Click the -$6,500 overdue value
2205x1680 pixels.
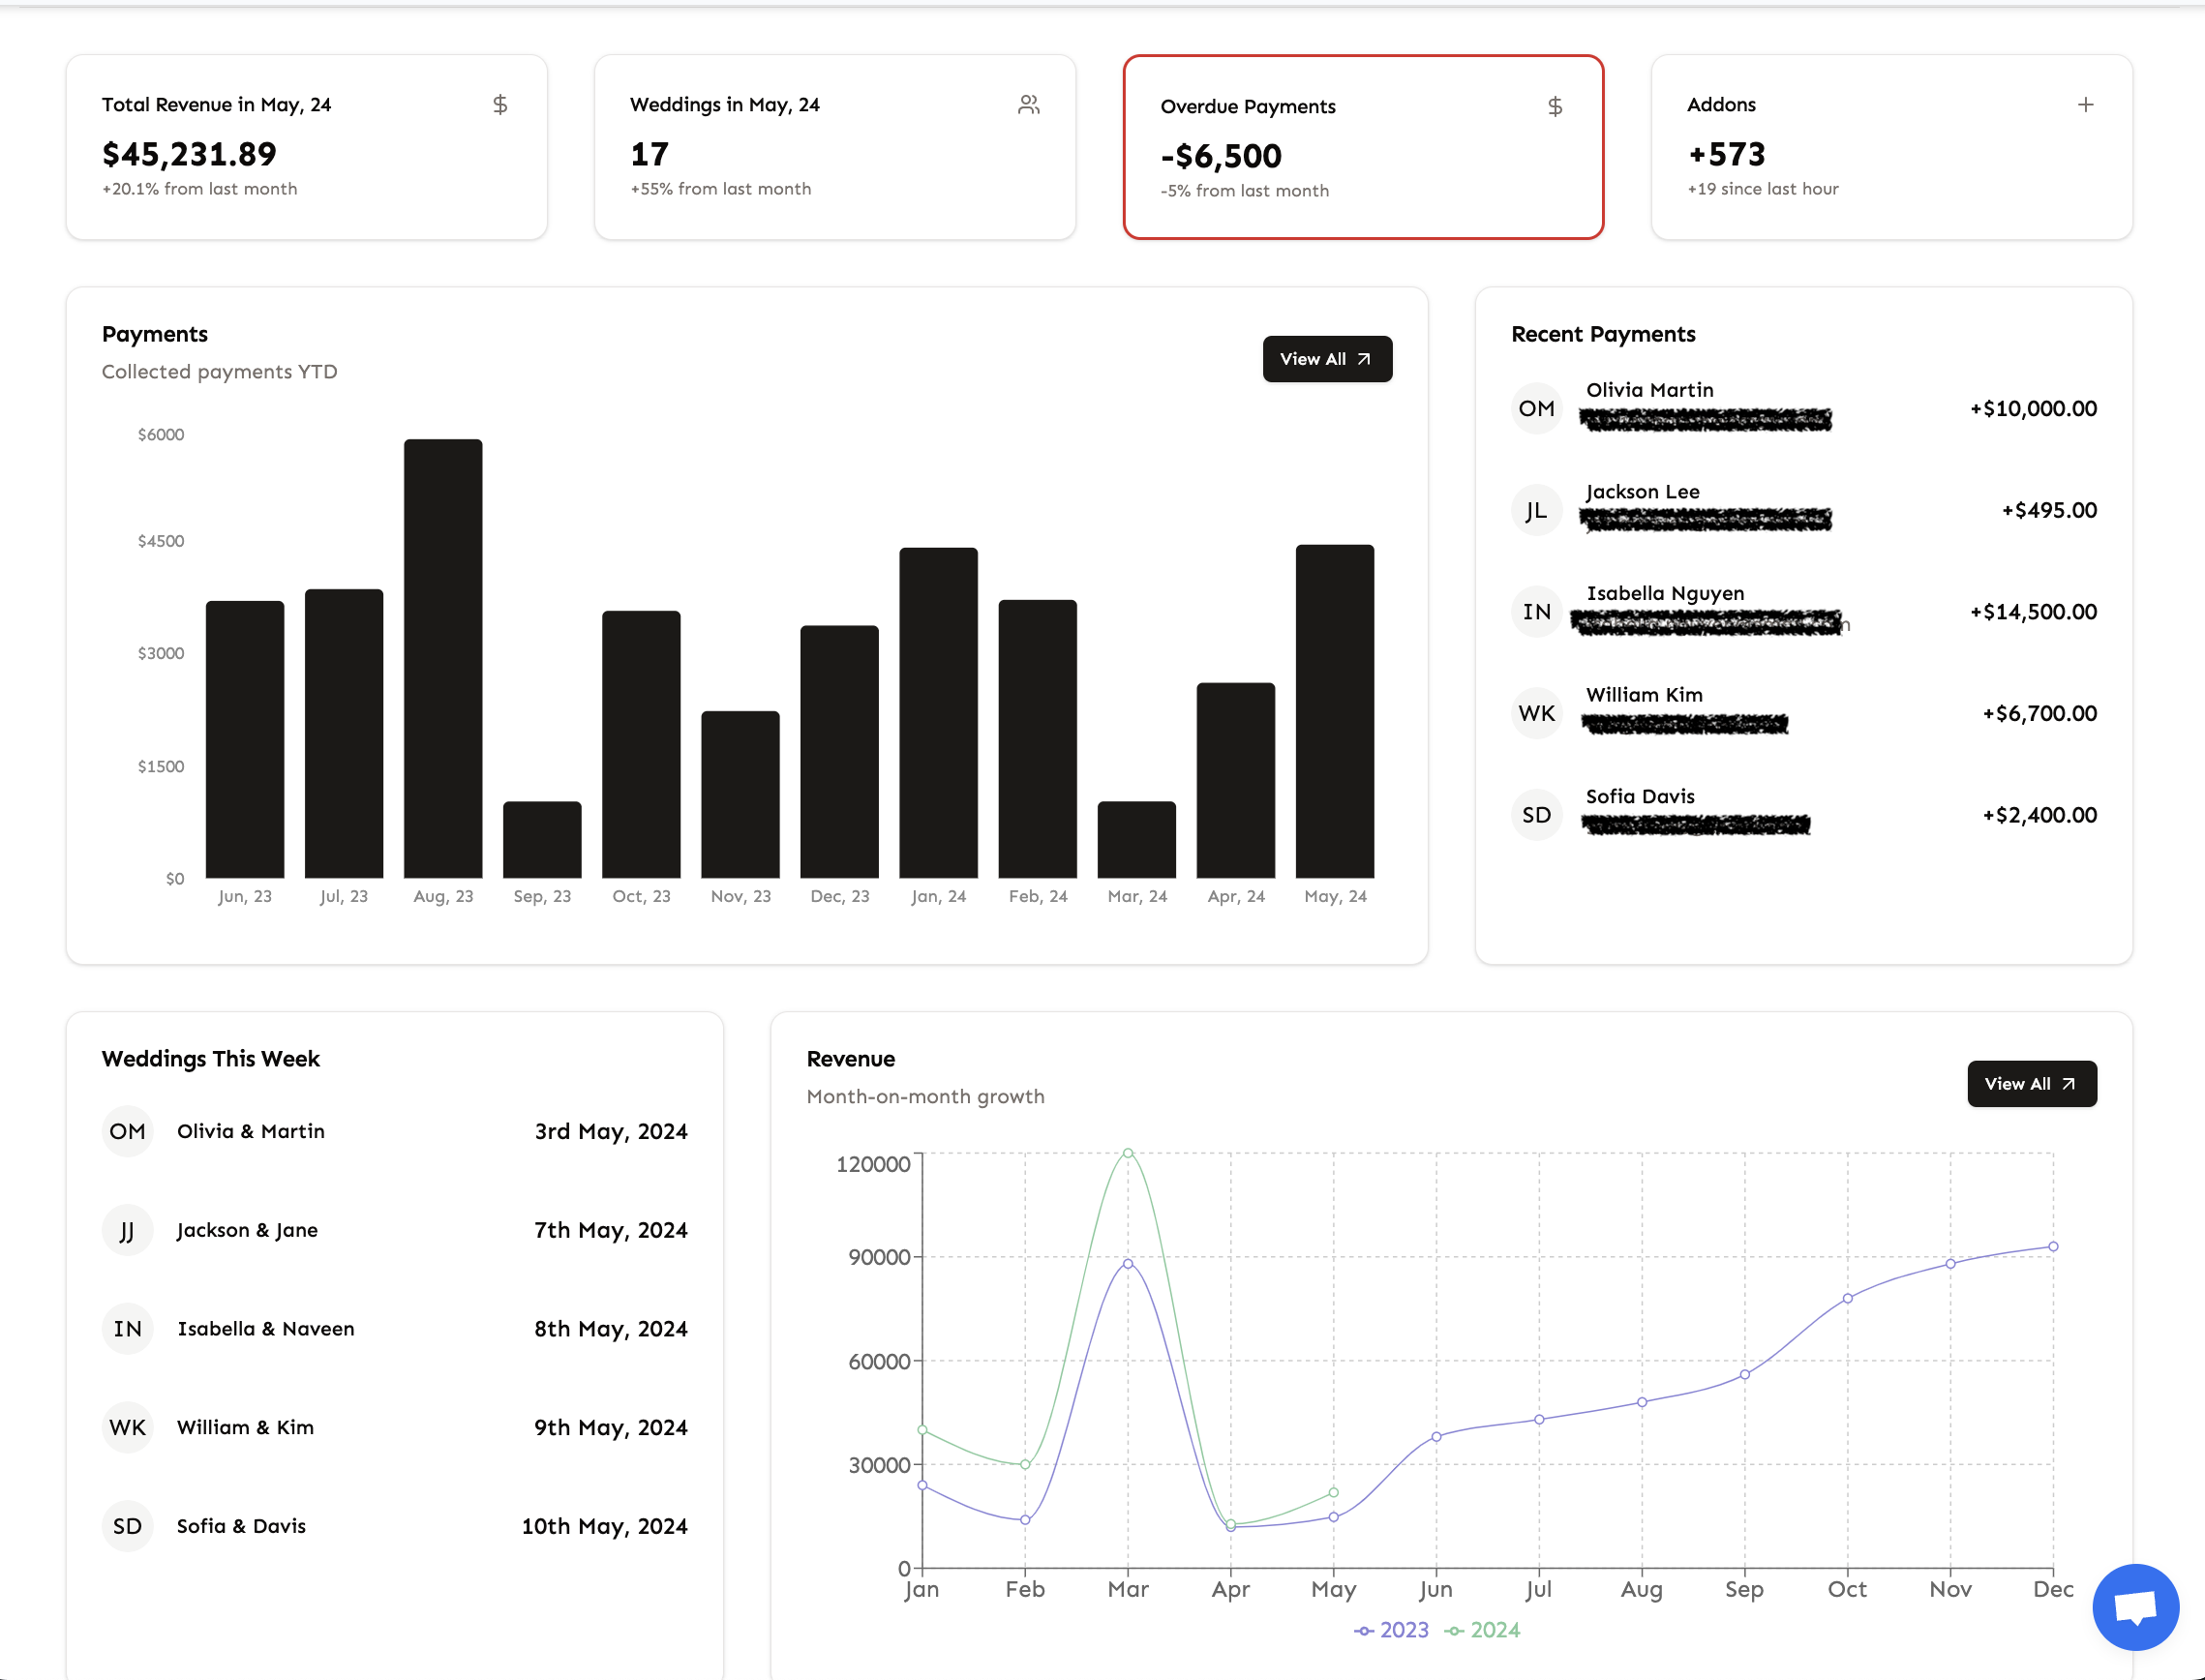tap(1221, 156)
